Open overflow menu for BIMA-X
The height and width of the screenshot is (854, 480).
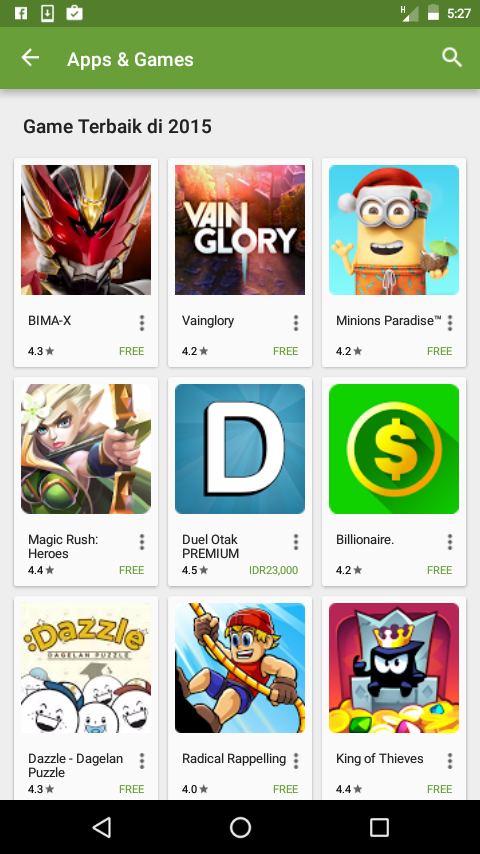coord(142,323)
